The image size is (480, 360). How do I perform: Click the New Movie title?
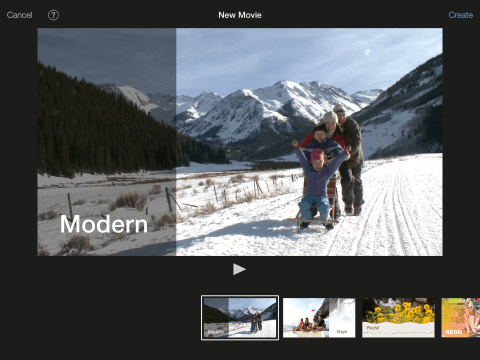click(x=240, y=15)
